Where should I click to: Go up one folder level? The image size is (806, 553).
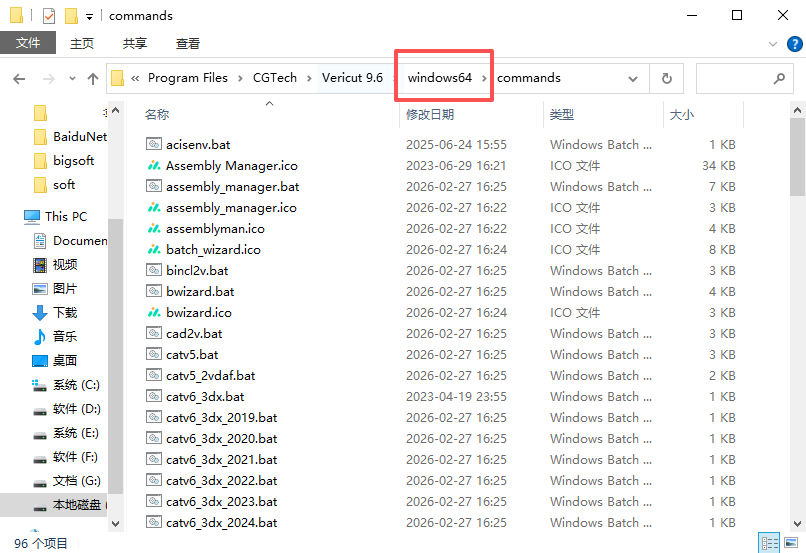point(93,79)
